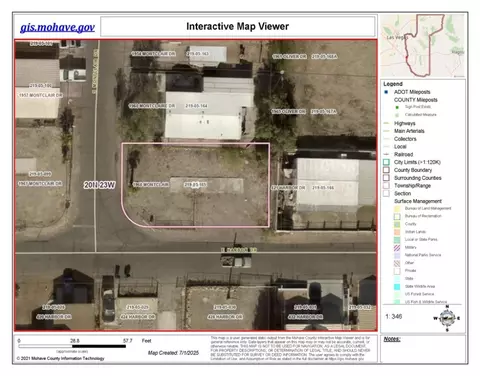
Task: Click the Military hatched swatch
Action: (397, 247)
